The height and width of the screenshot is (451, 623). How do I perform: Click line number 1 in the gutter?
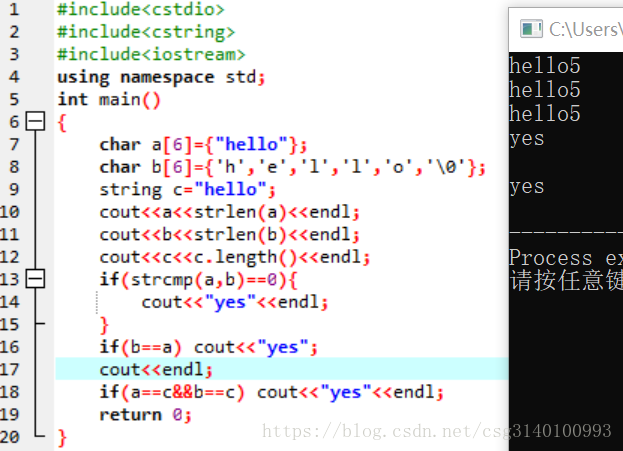(x=14, y=9)
